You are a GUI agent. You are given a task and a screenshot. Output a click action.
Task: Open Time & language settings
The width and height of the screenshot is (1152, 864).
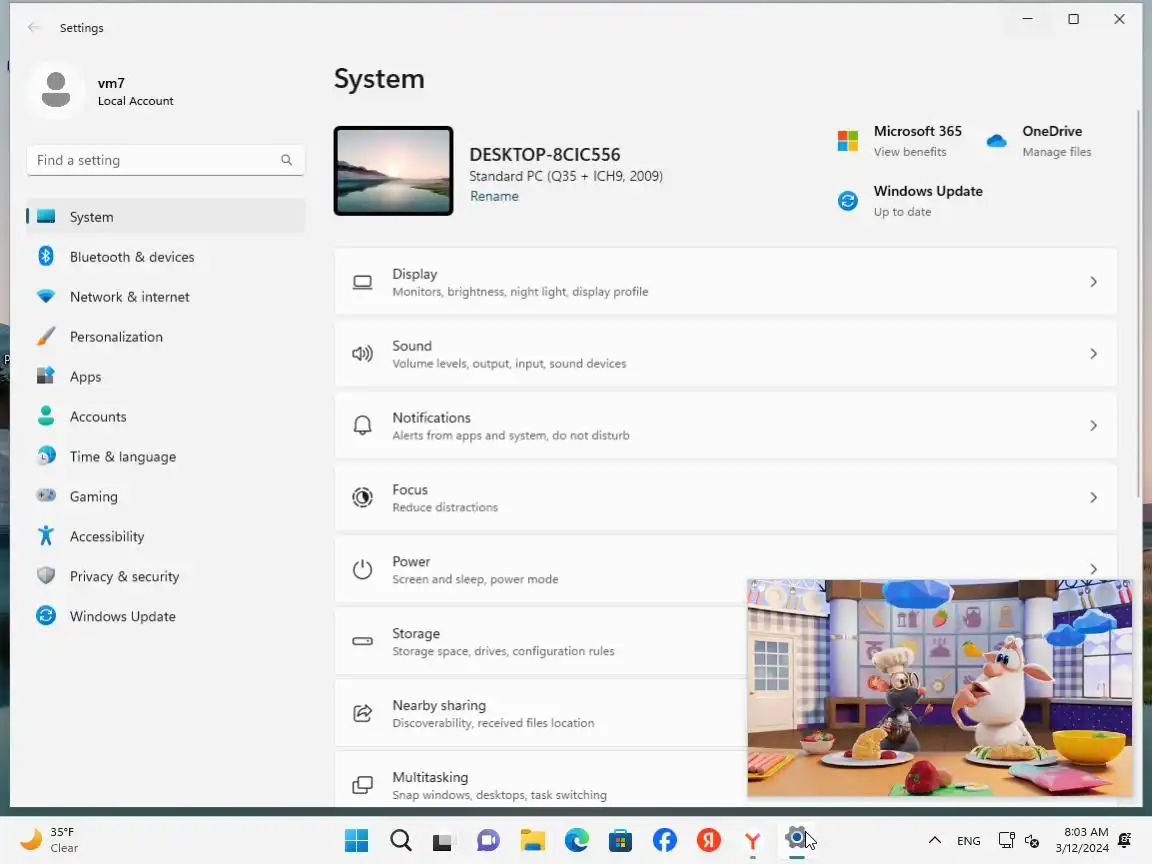coord(165,456)
